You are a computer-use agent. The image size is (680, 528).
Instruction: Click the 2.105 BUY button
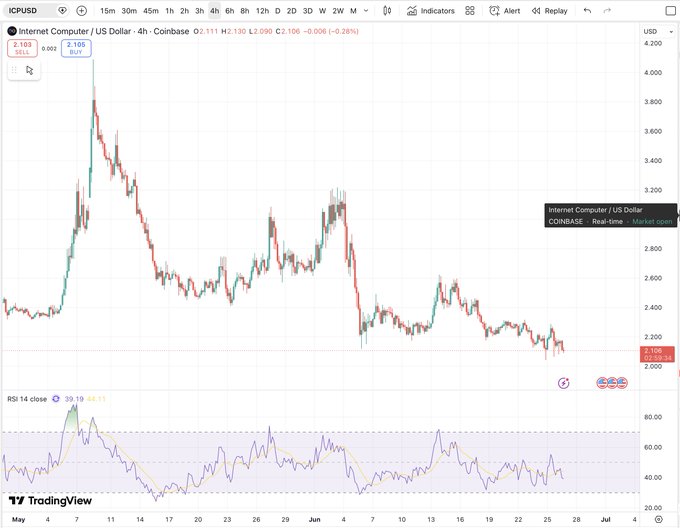[76, 48]
